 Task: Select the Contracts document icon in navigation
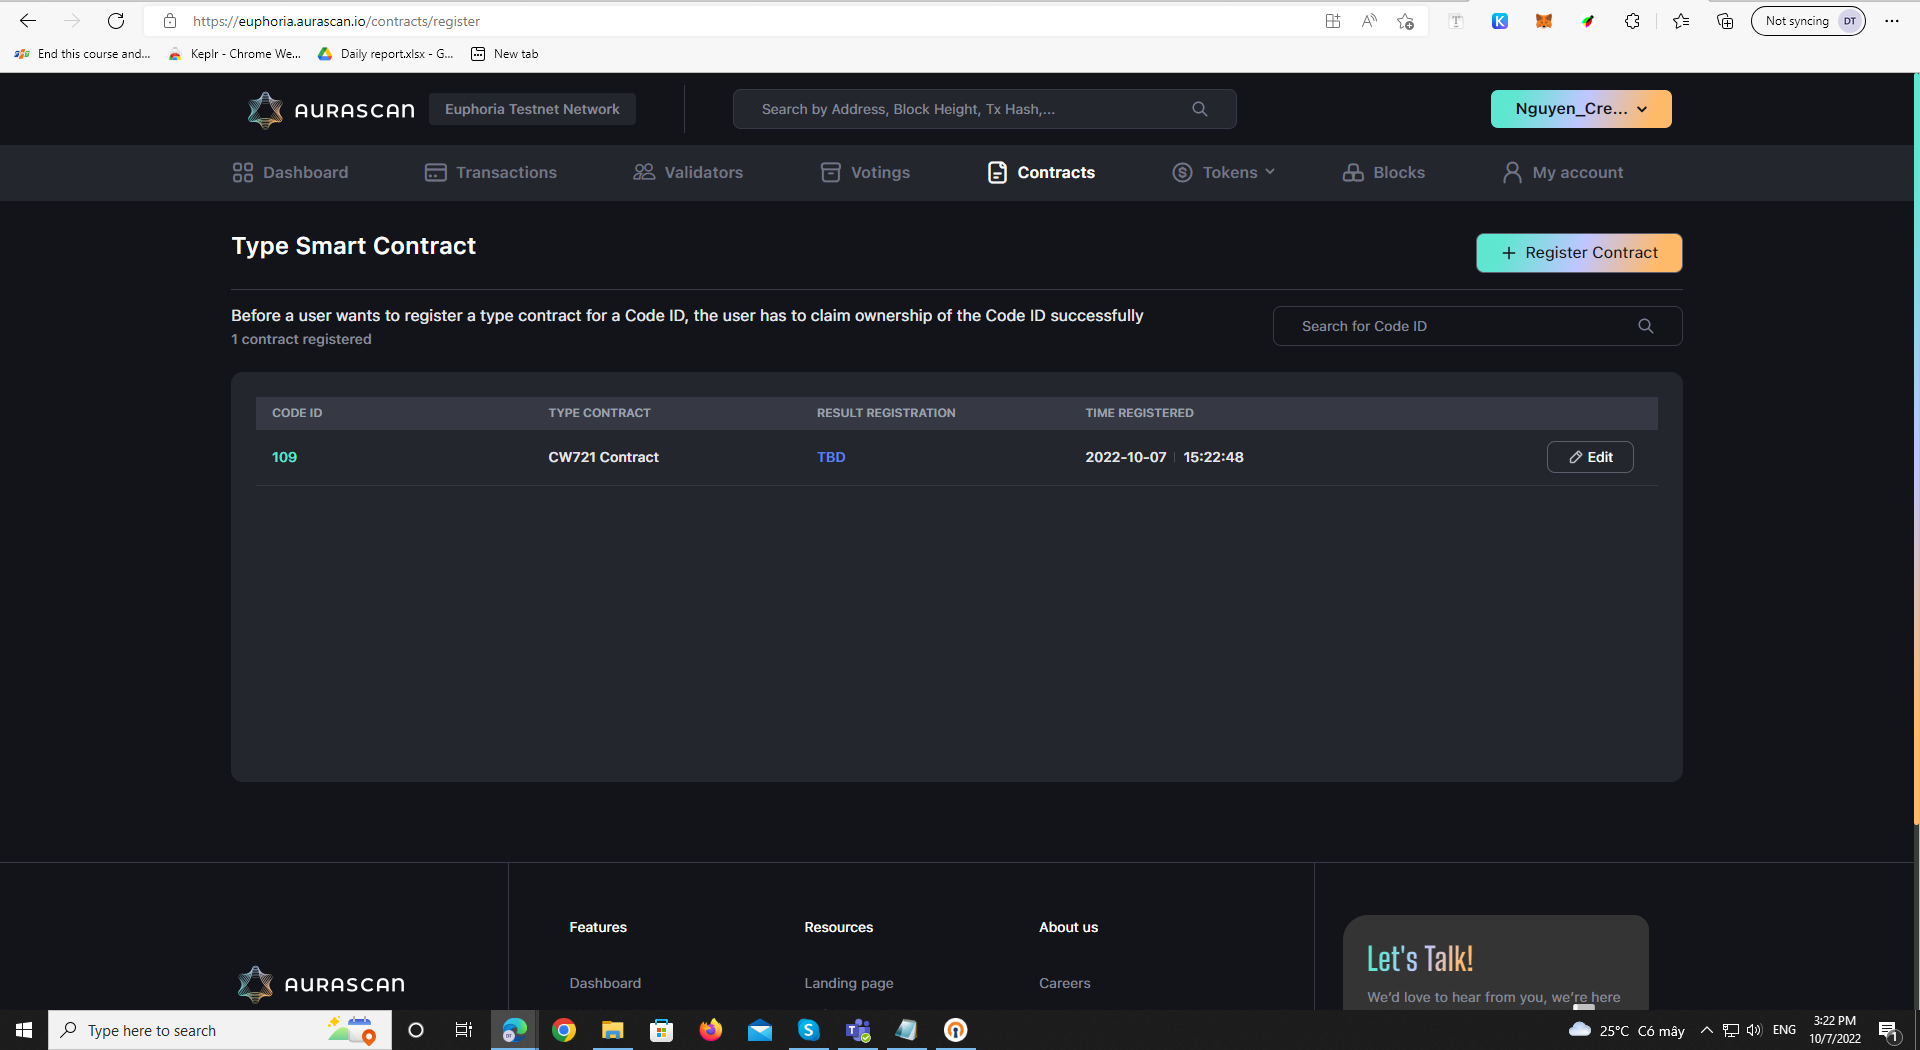(x=996, y=172)
